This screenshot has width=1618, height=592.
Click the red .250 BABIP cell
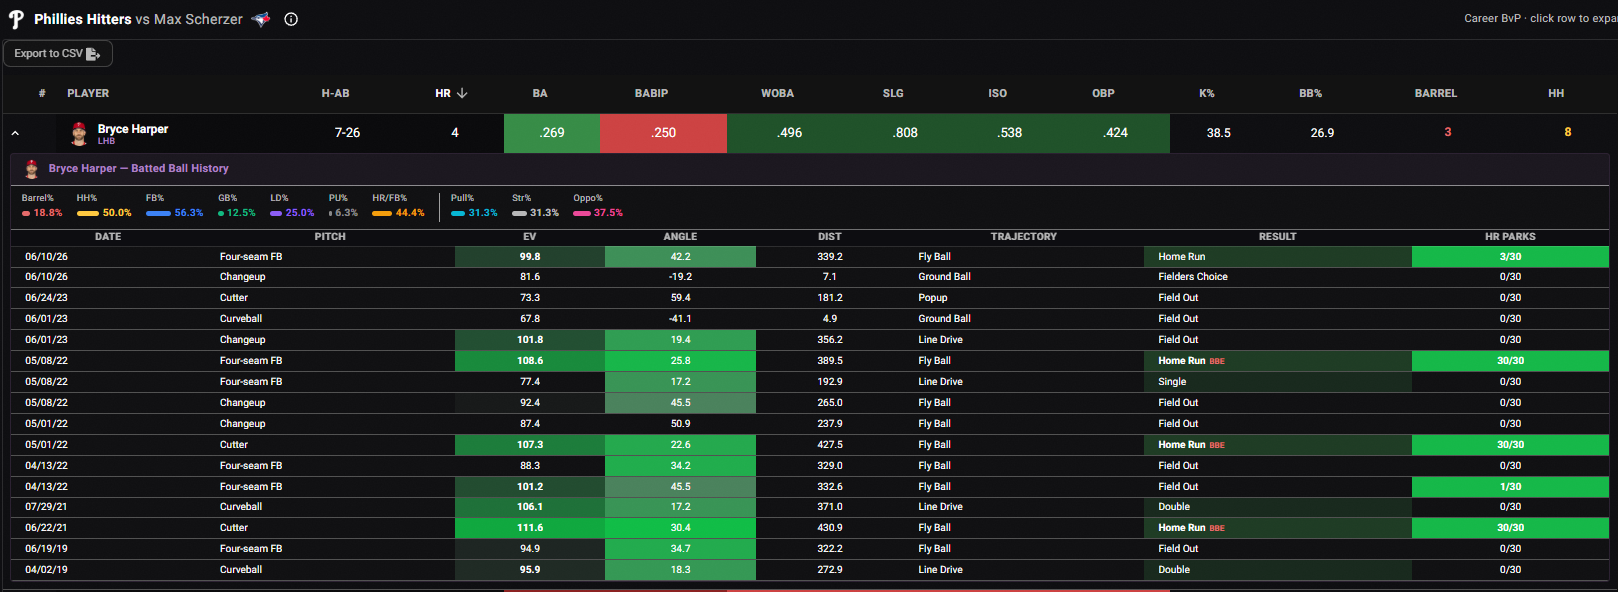coord(663,133)
